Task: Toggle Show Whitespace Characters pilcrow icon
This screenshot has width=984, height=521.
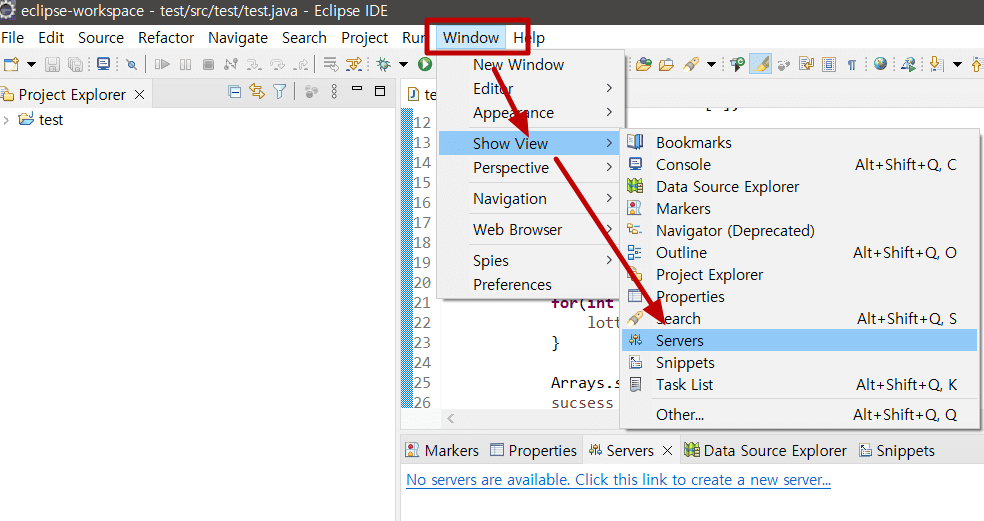Action: tap(852, 65)
